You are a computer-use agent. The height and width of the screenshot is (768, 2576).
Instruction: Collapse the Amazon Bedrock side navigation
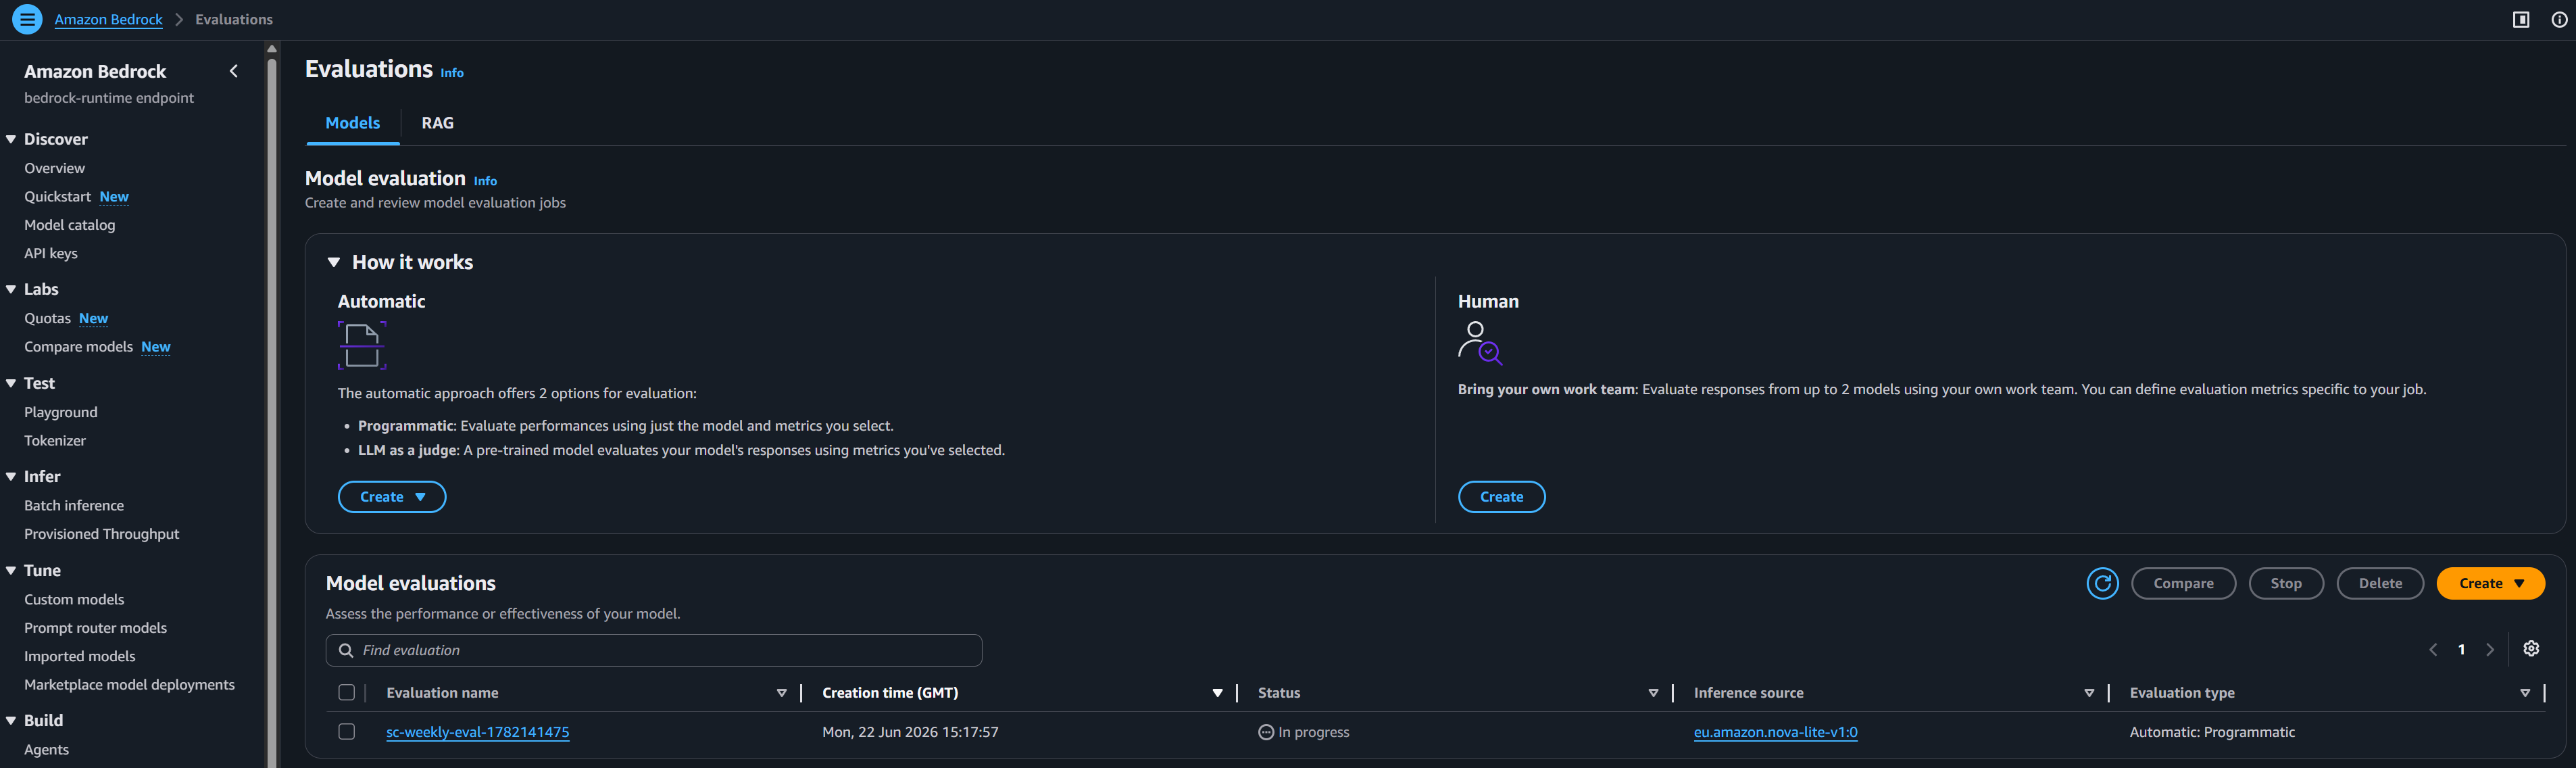234,71
